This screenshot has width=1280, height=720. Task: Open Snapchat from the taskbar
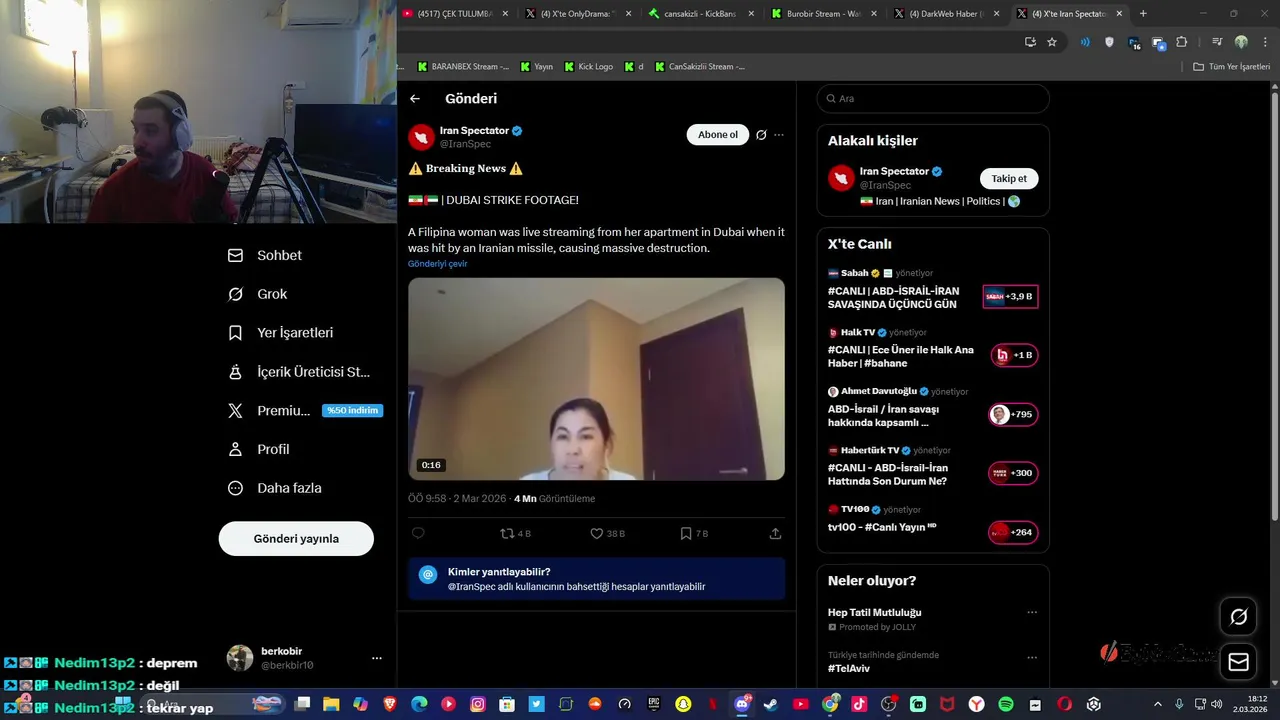click(x=683, y=704)
